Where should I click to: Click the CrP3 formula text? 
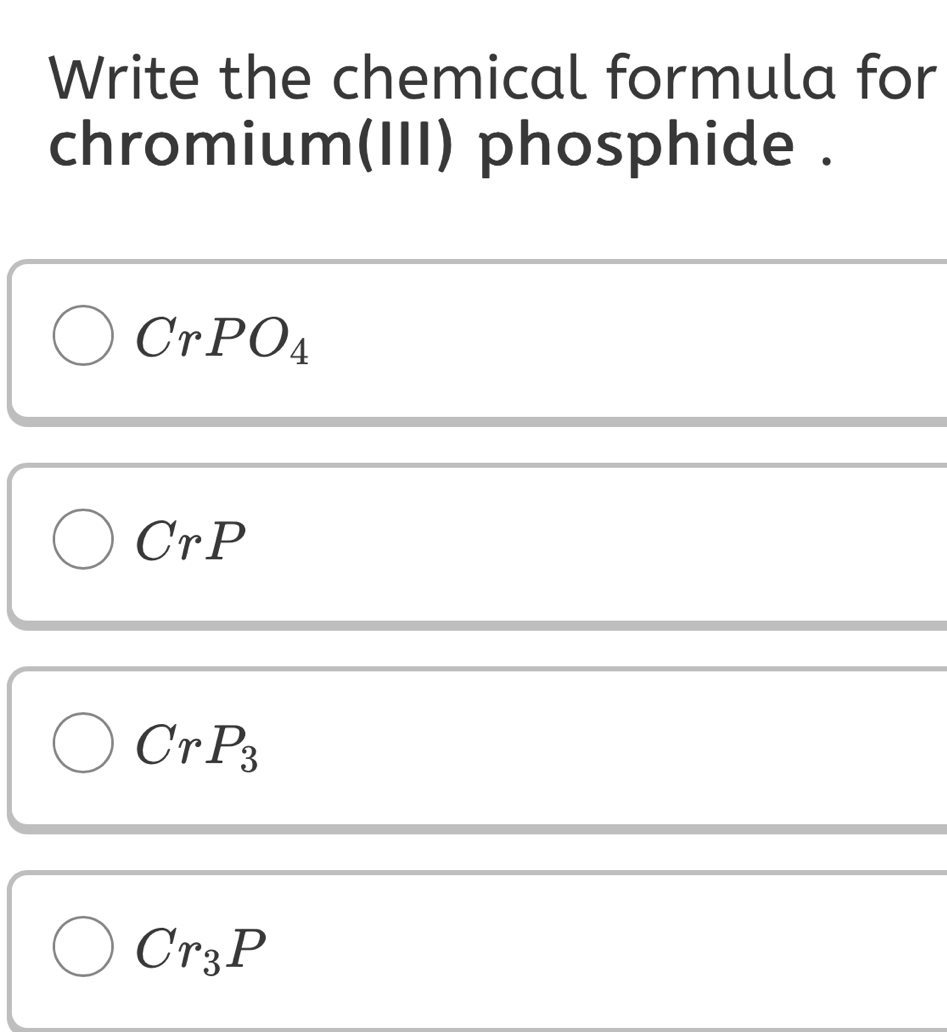[197, 745]
